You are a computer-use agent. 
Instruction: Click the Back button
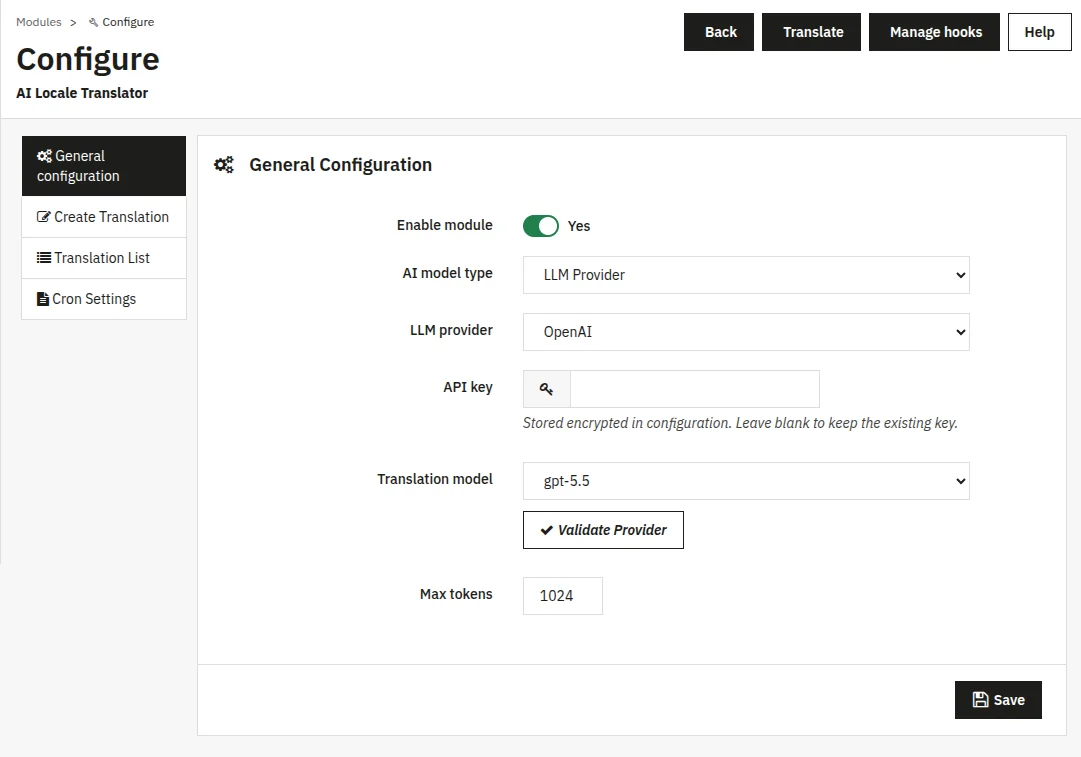coord(718,32)
